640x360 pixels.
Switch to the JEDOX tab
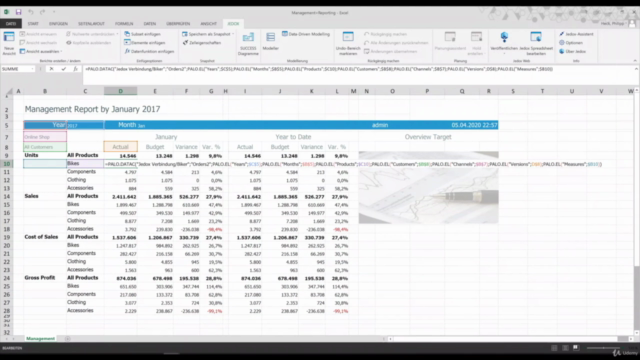[x=233, y=24]
